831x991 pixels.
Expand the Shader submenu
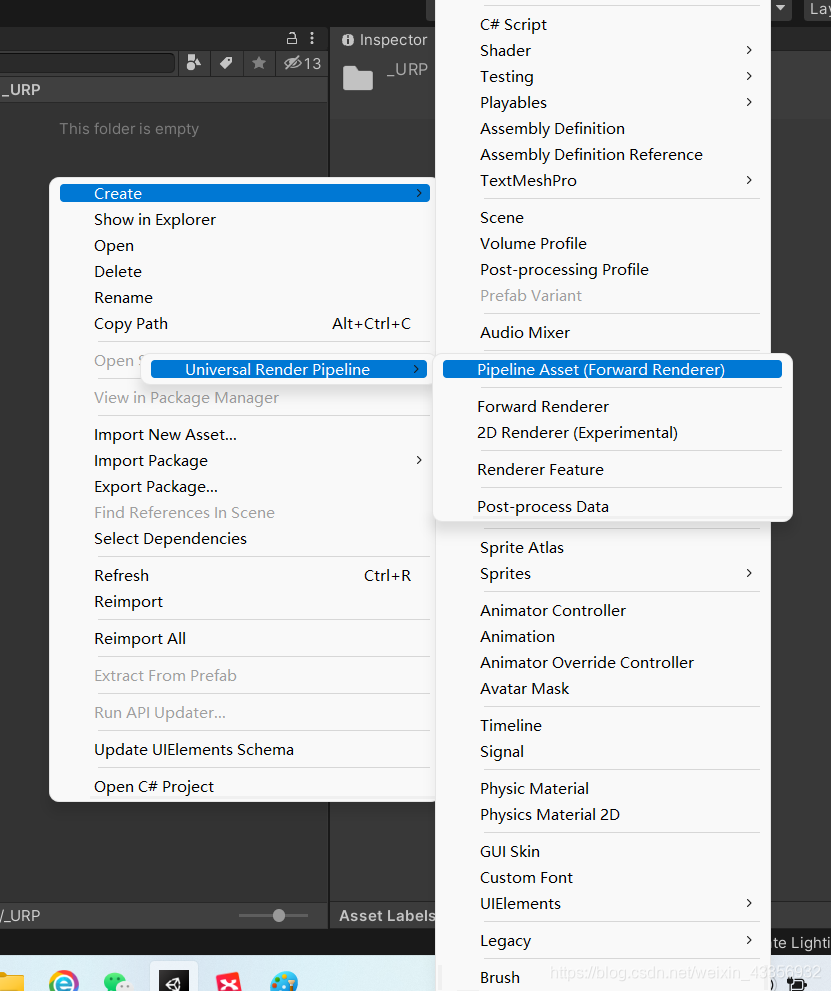click(604, 51)
